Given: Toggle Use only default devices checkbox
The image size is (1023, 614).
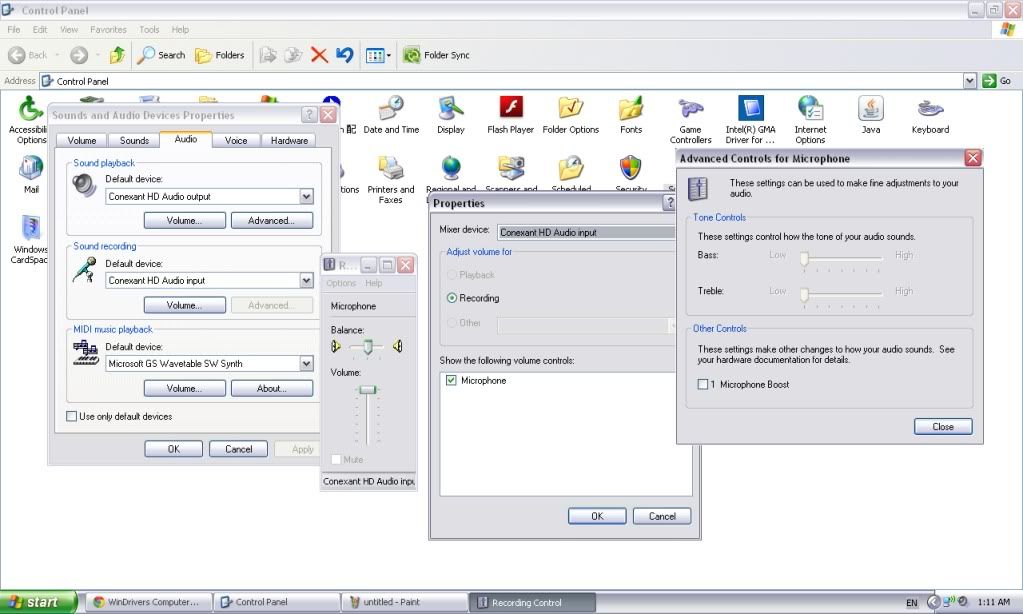Looking at the screenshot, I should (x=72, y=416).
